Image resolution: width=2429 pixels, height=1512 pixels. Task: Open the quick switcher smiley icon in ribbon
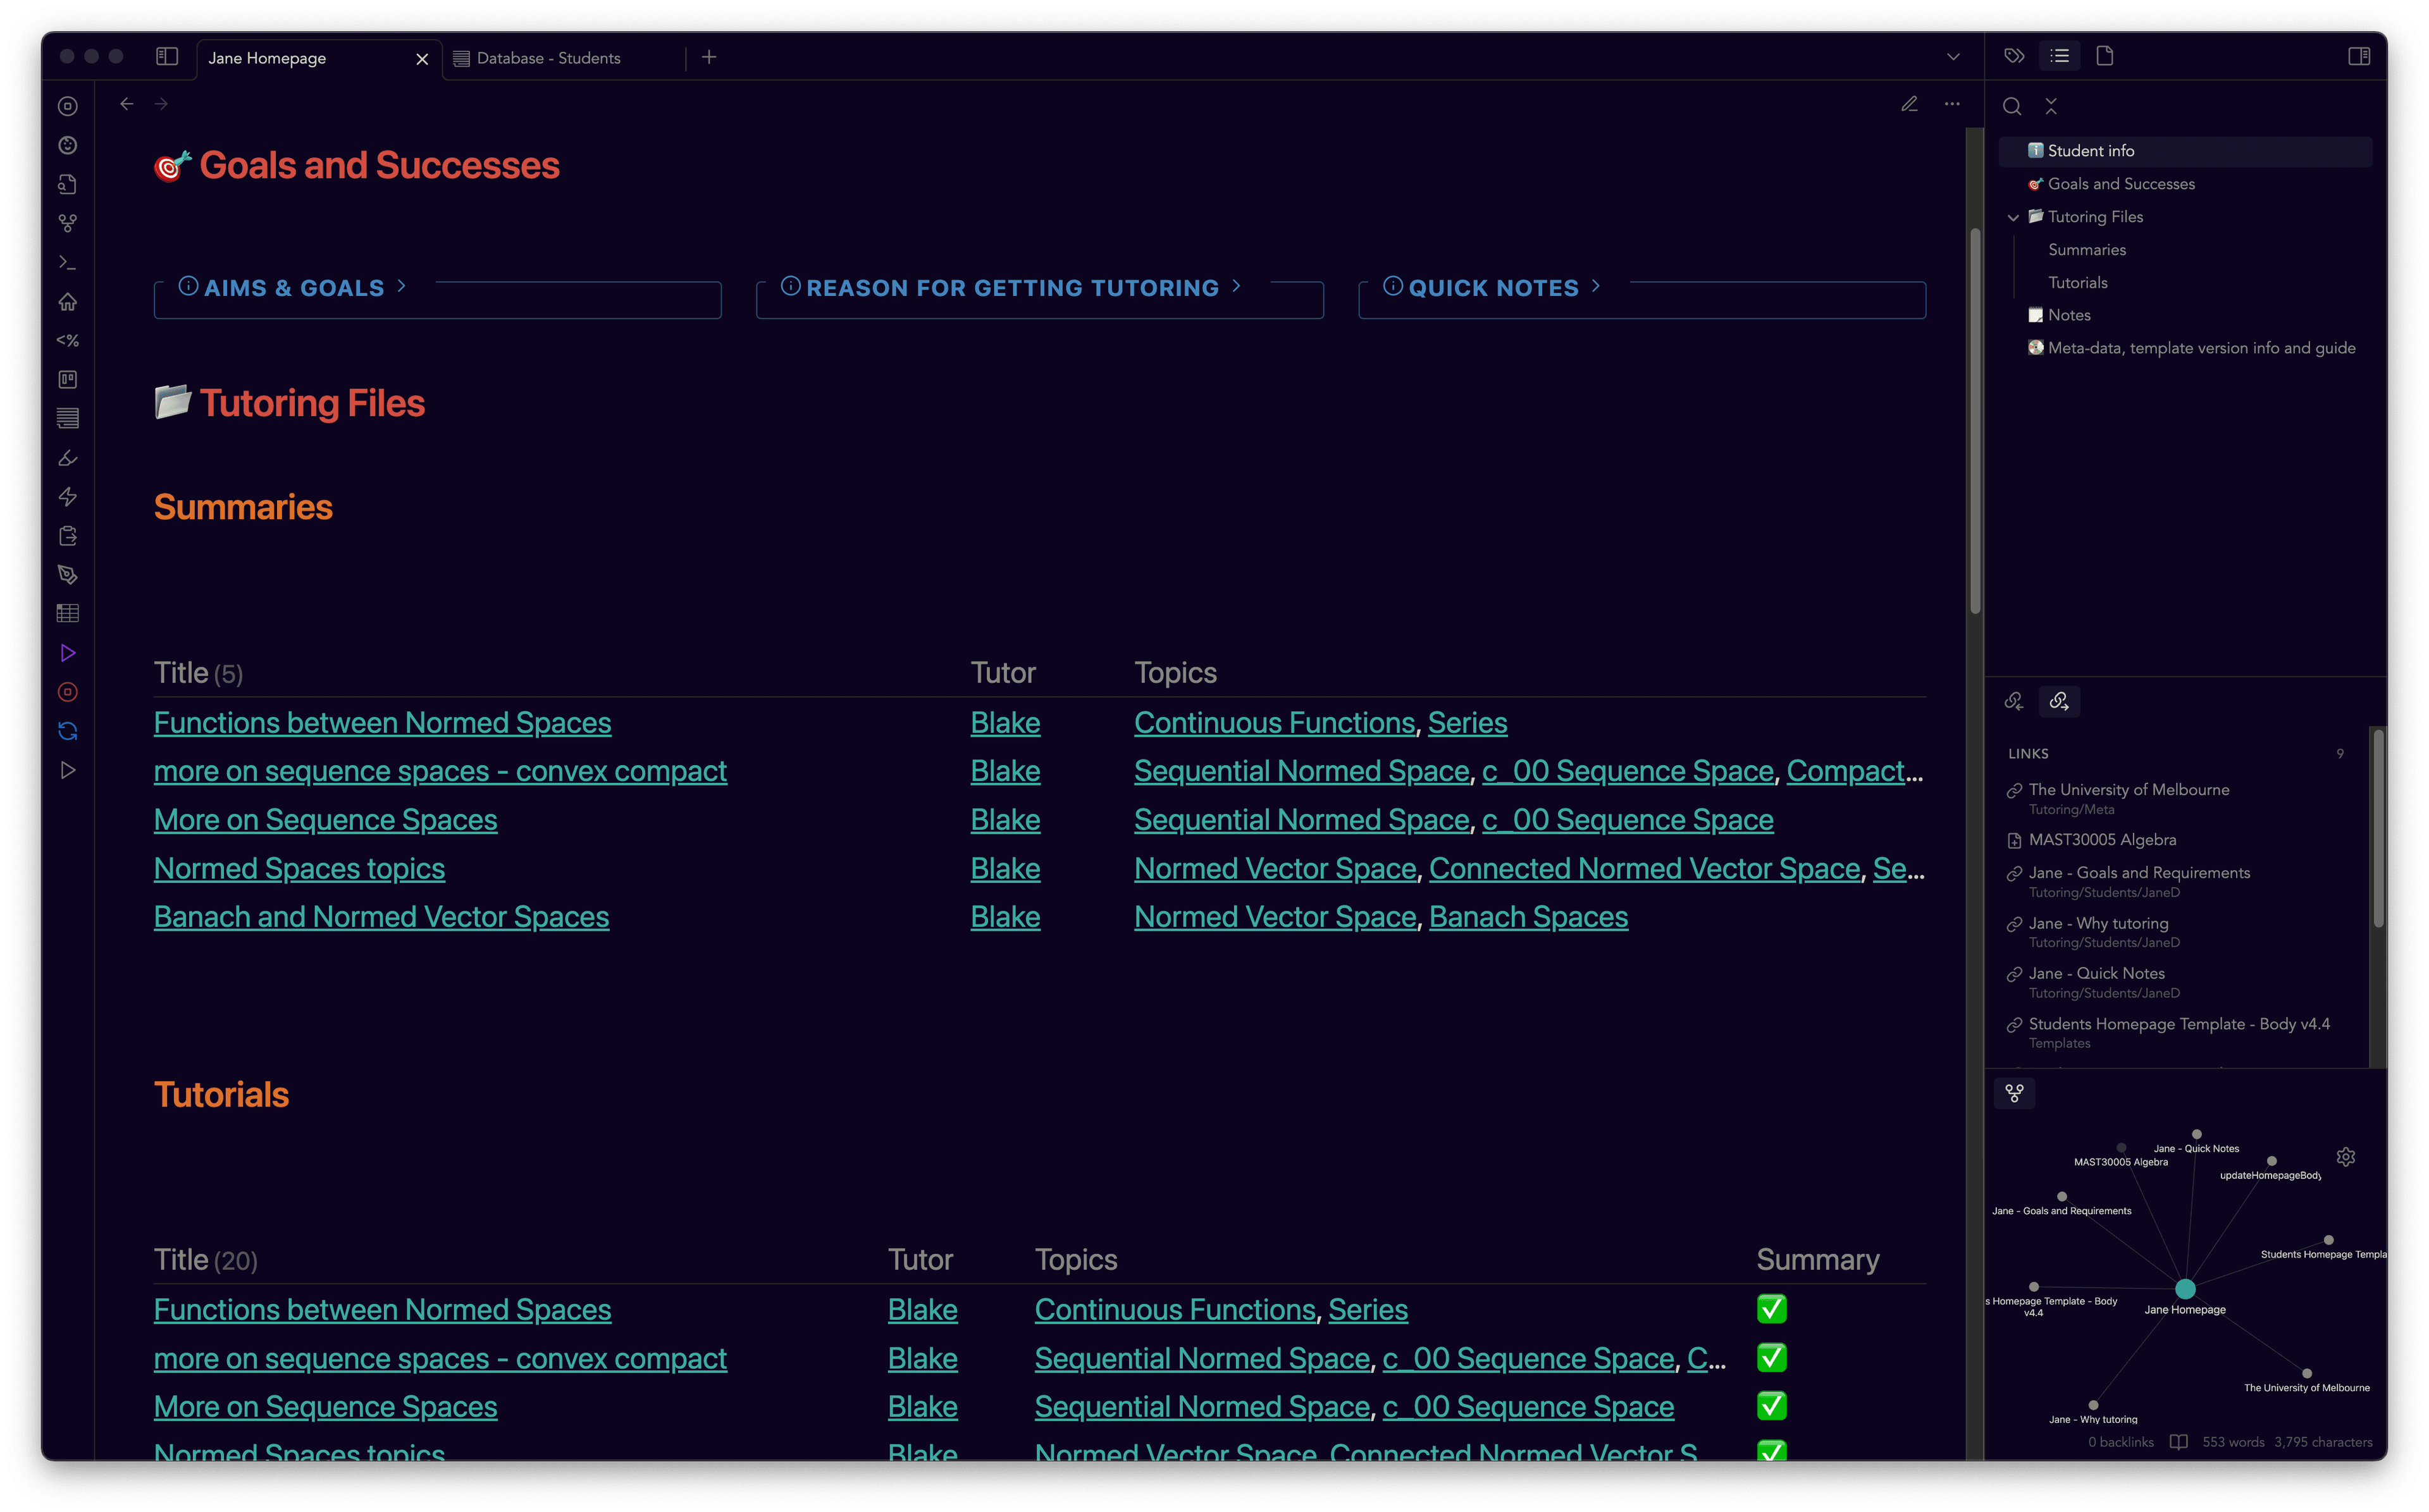(x=68, y=145)
